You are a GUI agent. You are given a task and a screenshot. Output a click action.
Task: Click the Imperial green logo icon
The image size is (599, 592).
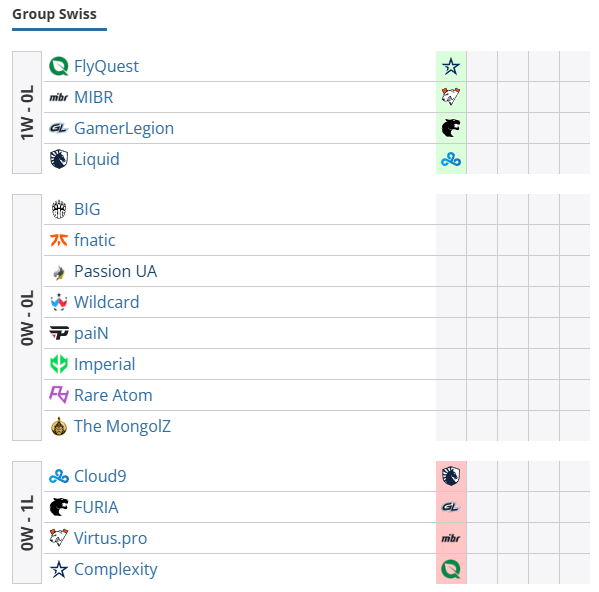[x=59, y=364]
